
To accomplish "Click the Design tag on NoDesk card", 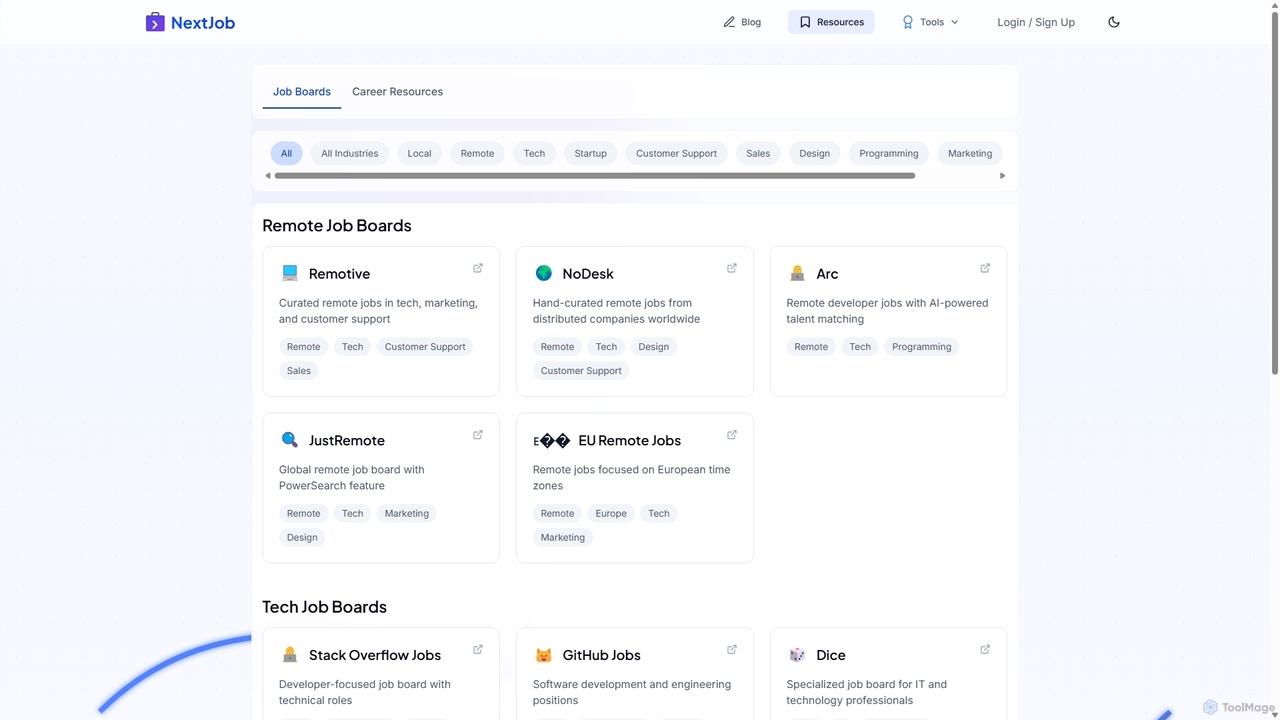I will click(x=654, y=346).
